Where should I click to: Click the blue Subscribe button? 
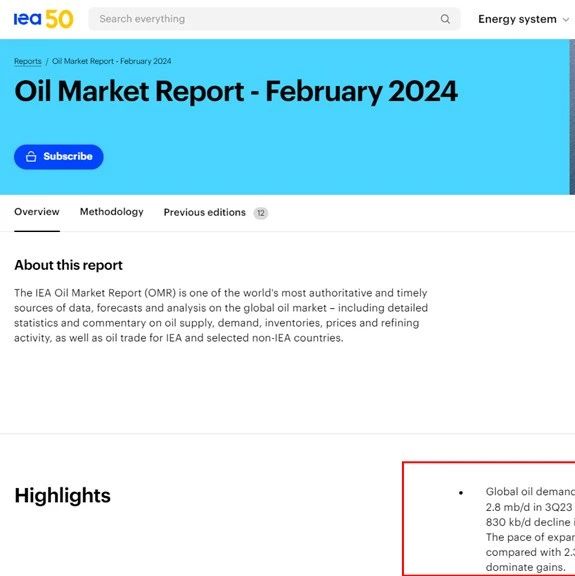[59, 157]
